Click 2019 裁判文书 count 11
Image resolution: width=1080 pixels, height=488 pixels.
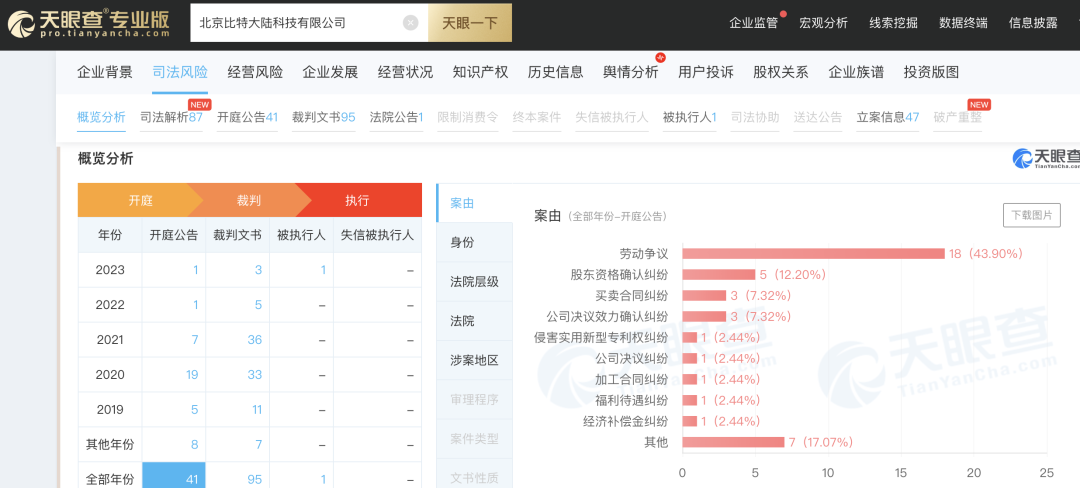[x=256, y=410]
